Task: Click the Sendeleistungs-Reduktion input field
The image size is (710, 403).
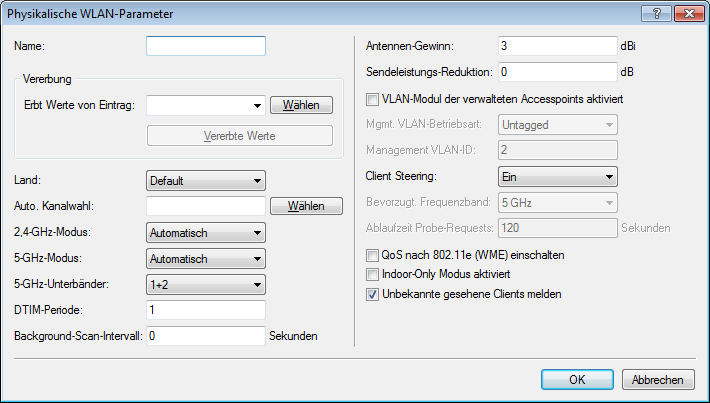Action: (557, 72)
